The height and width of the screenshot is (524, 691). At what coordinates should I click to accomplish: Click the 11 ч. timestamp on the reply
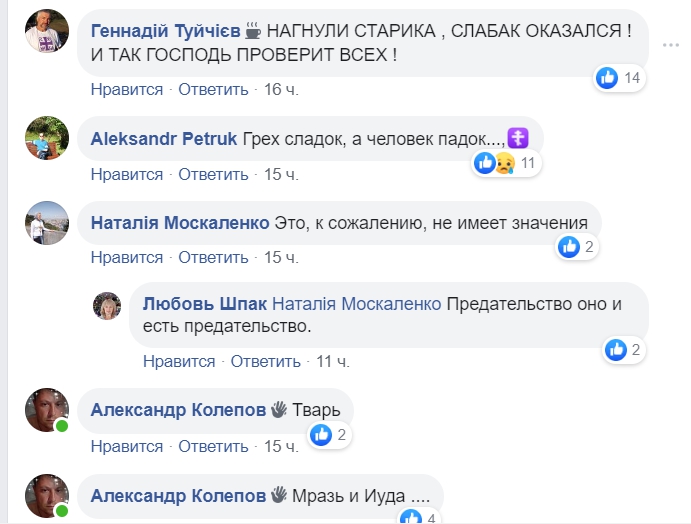pyautogui.click(x=333, y=361)
